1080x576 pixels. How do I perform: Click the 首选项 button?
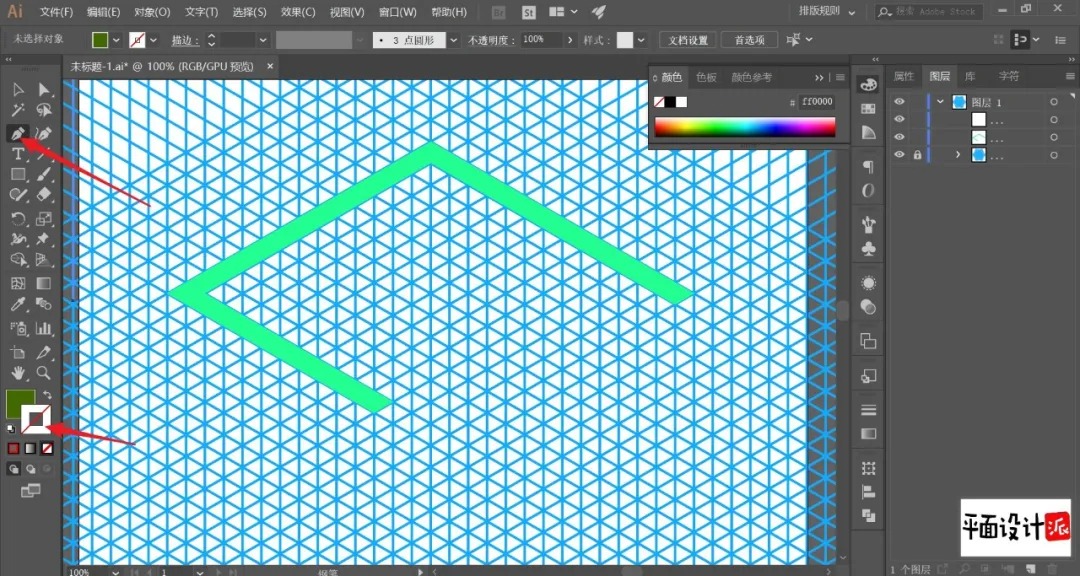749,41
